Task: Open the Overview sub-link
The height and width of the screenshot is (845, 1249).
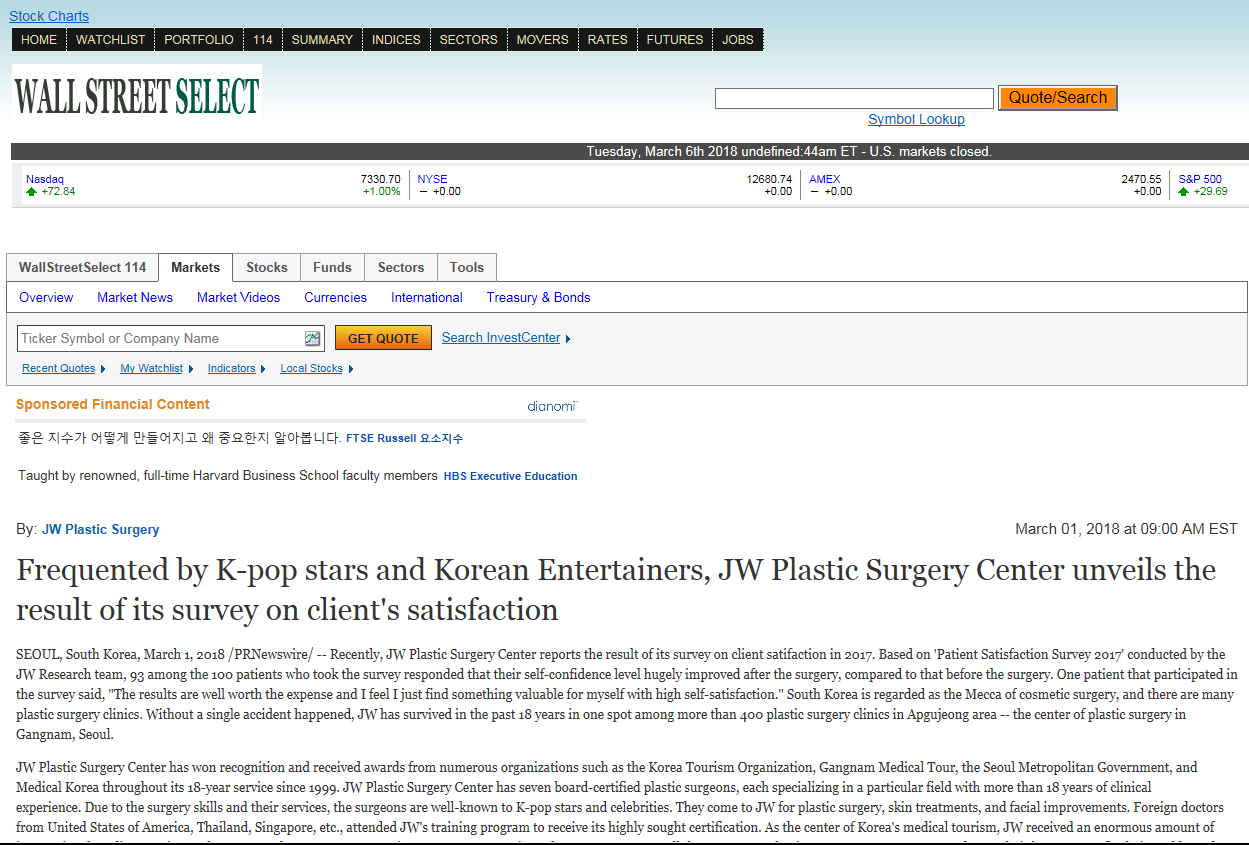Action: (46, 297)
